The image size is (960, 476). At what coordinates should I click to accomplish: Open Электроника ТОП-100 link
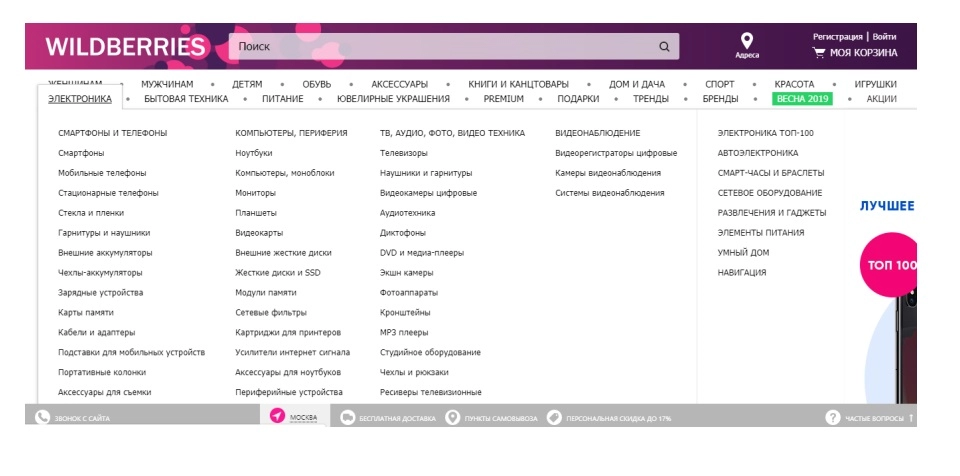[x=766, y=133]
